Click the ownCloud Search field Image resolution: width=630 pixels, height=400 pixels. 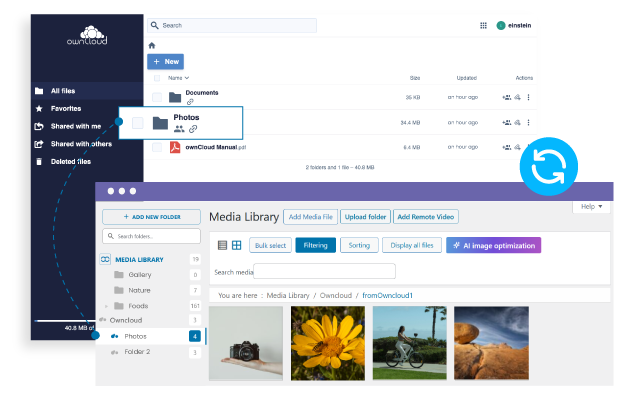coord(232,25)
